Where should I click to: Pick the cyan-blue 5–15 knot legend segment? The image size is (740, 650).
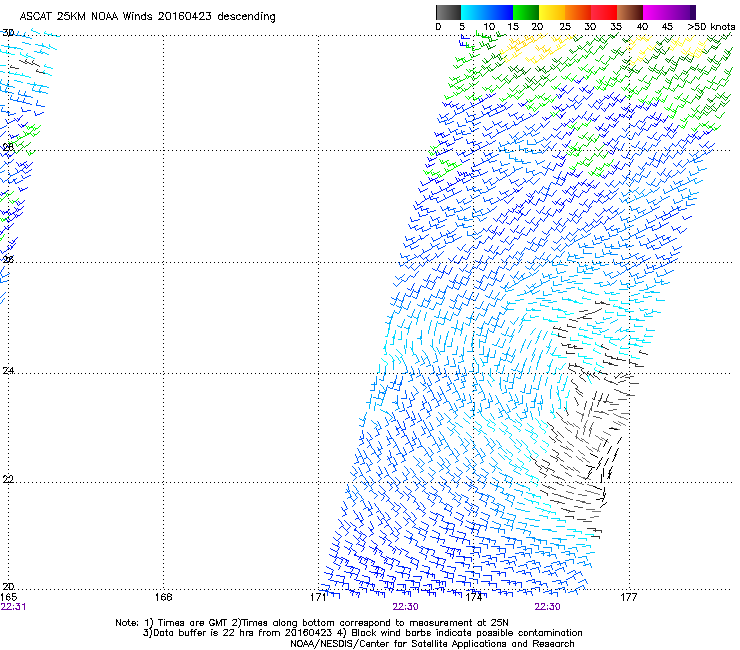pos(487,12)
